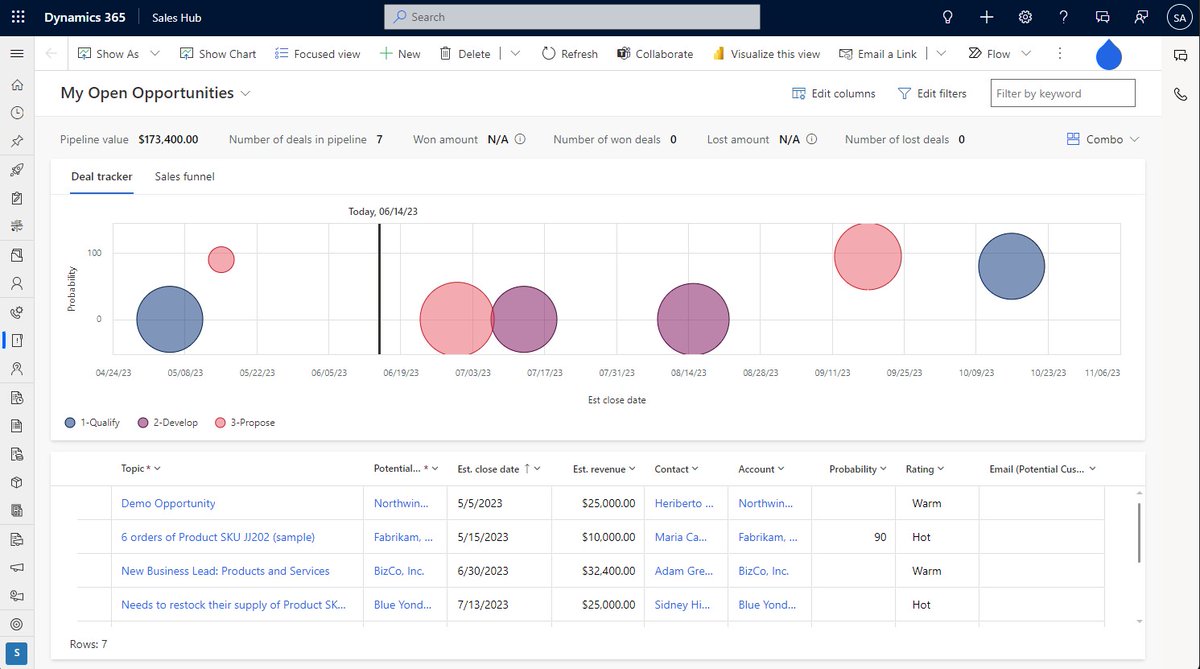The image size is (1200, 669).
Task: Click Email a Link
Action: coord(878,54)
